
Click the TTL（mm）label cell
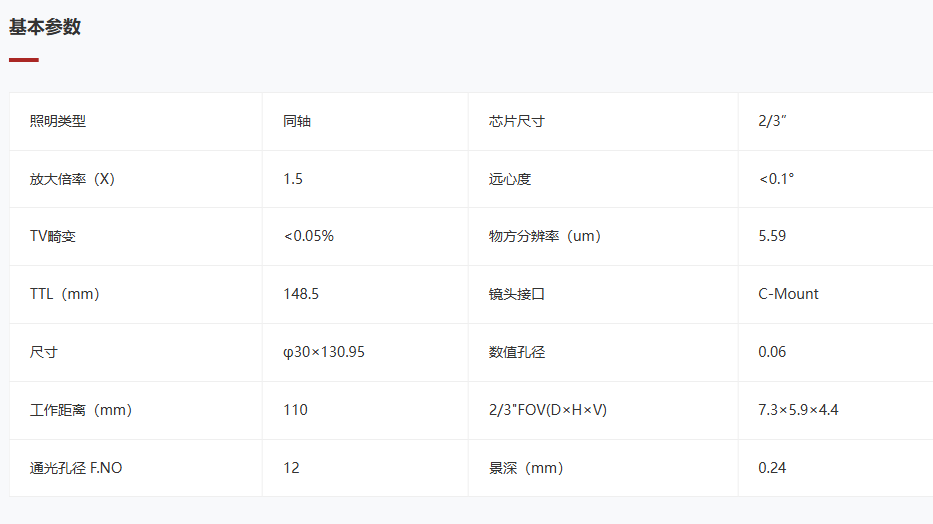[65, 294]
